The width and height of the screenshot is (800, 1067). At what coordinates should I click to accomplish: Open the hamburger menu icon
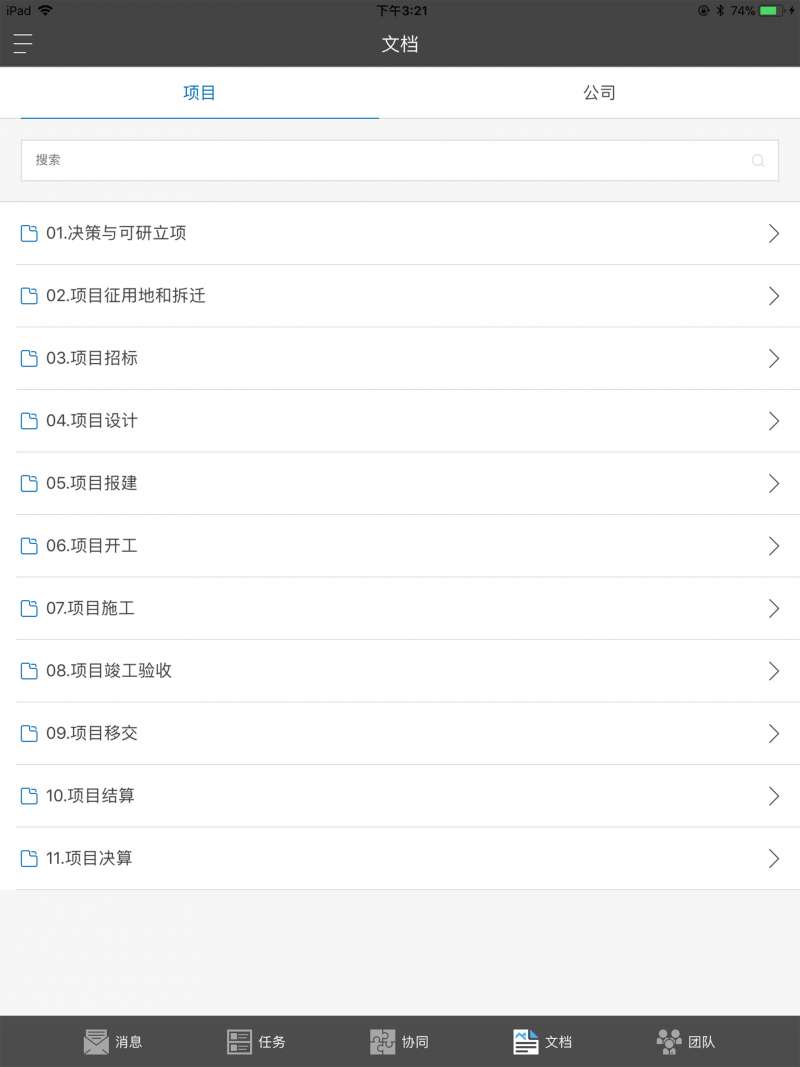pos(22,44)
